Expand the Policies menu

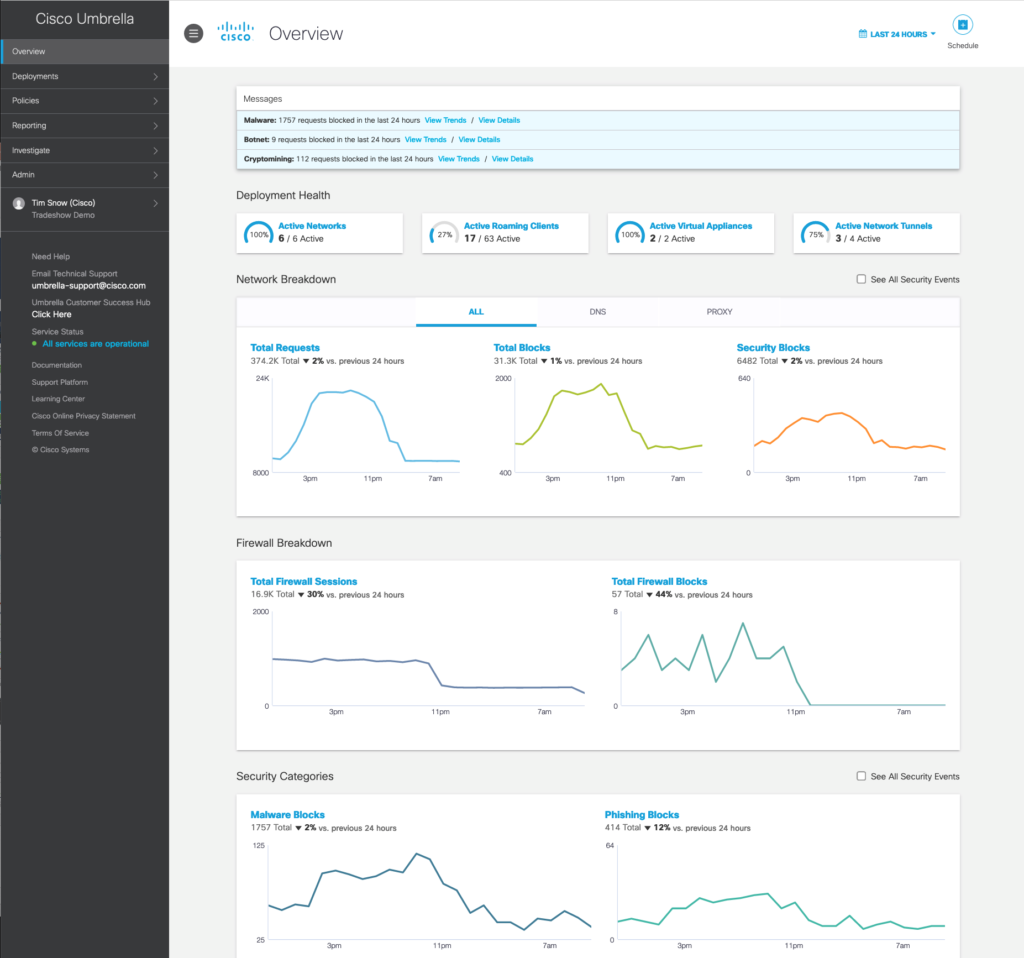[85, 101]
